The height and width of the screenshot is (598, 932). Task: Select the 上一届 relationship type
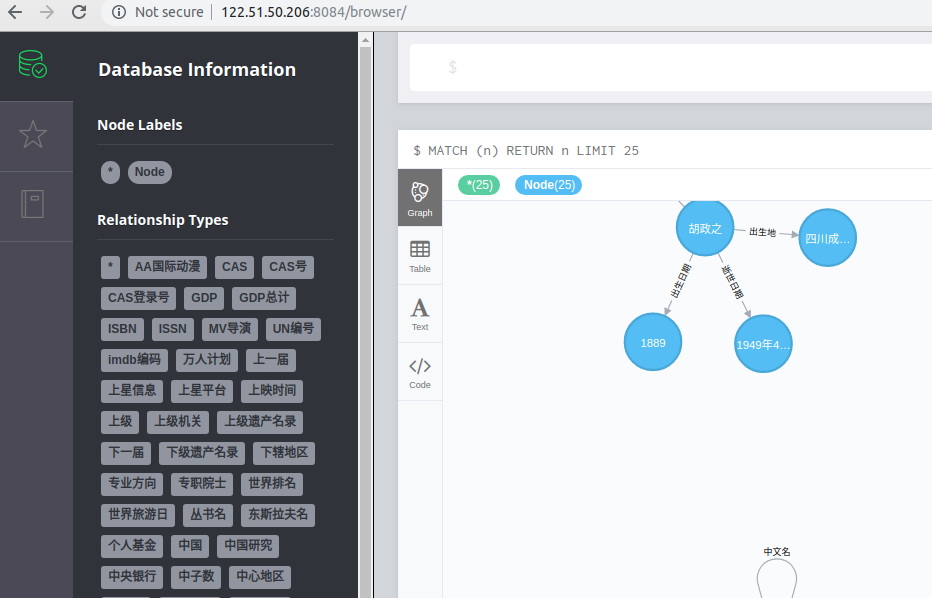coord(271,360)
